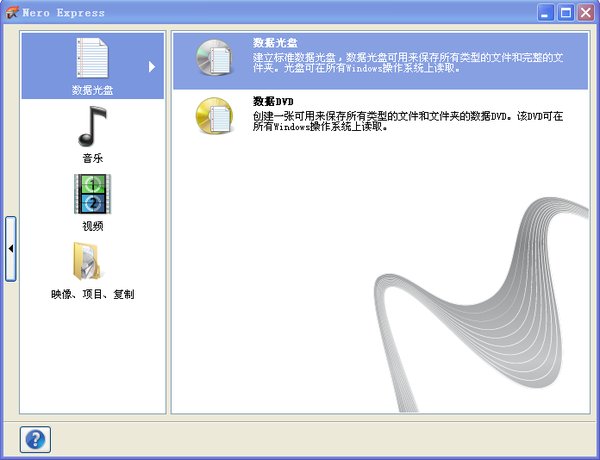Close the Nero Express window
The height and width of the screenshot is (460, 600).
(x=586, y=13)
